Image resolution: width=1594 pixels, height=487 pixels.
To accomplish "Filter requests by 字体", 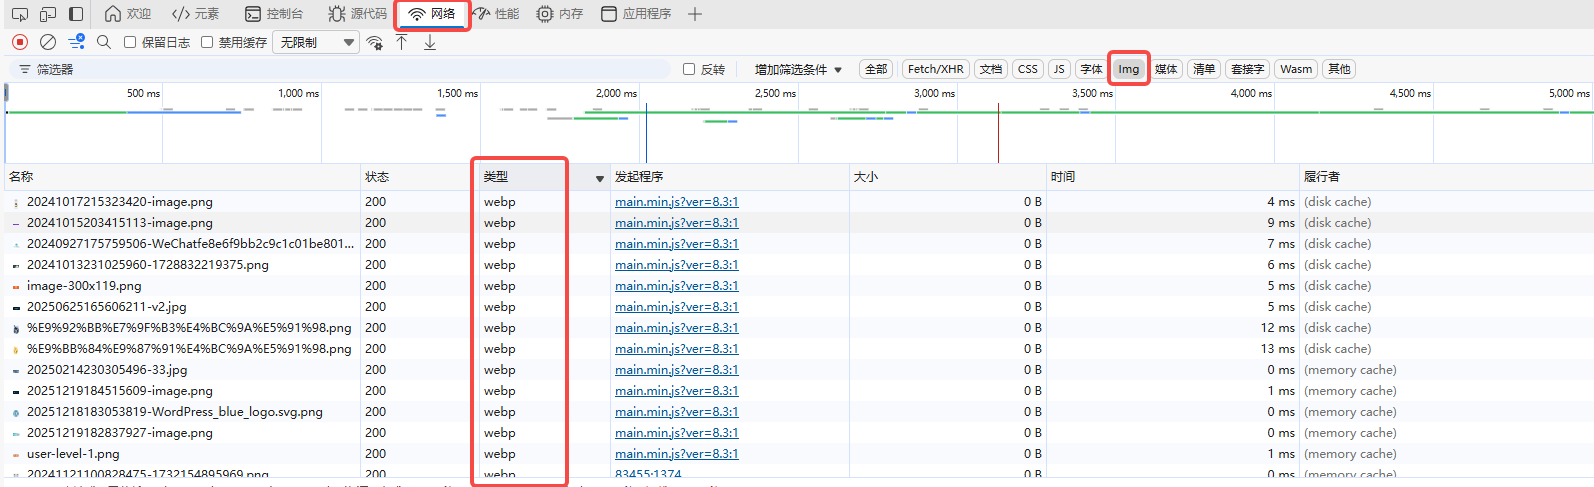I will point(1091,69).
